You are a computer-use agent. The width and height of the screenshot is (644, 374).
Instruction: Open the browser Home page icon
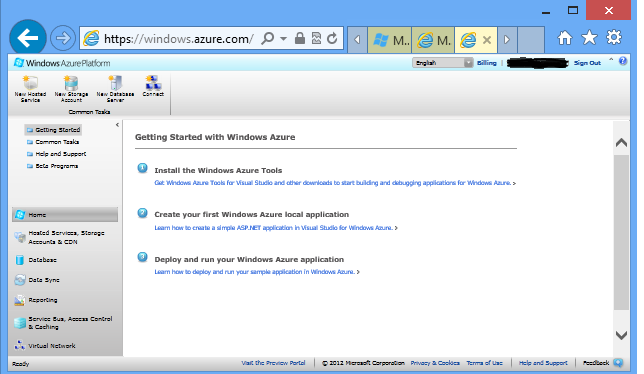pos(565,38)
